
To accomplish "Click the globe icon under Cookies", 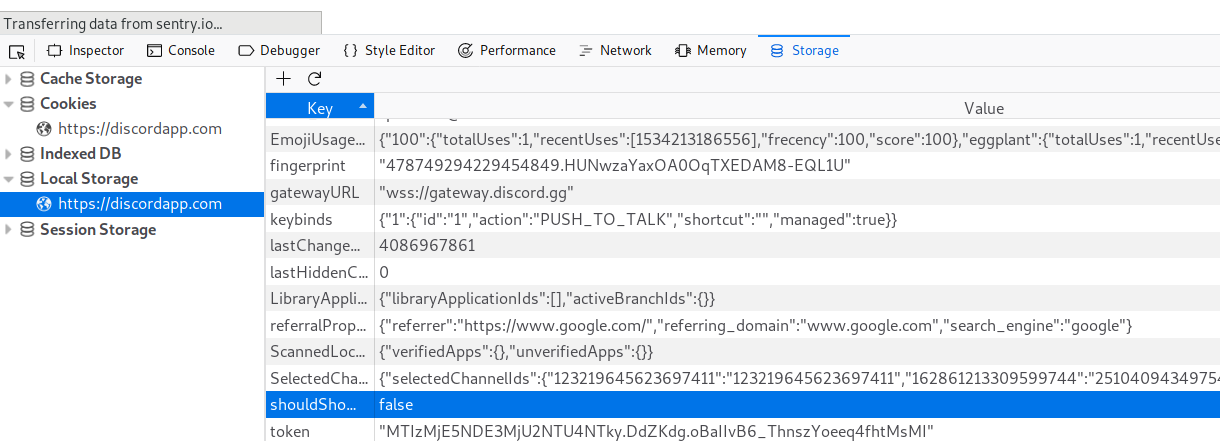I will tap(44, 129).
